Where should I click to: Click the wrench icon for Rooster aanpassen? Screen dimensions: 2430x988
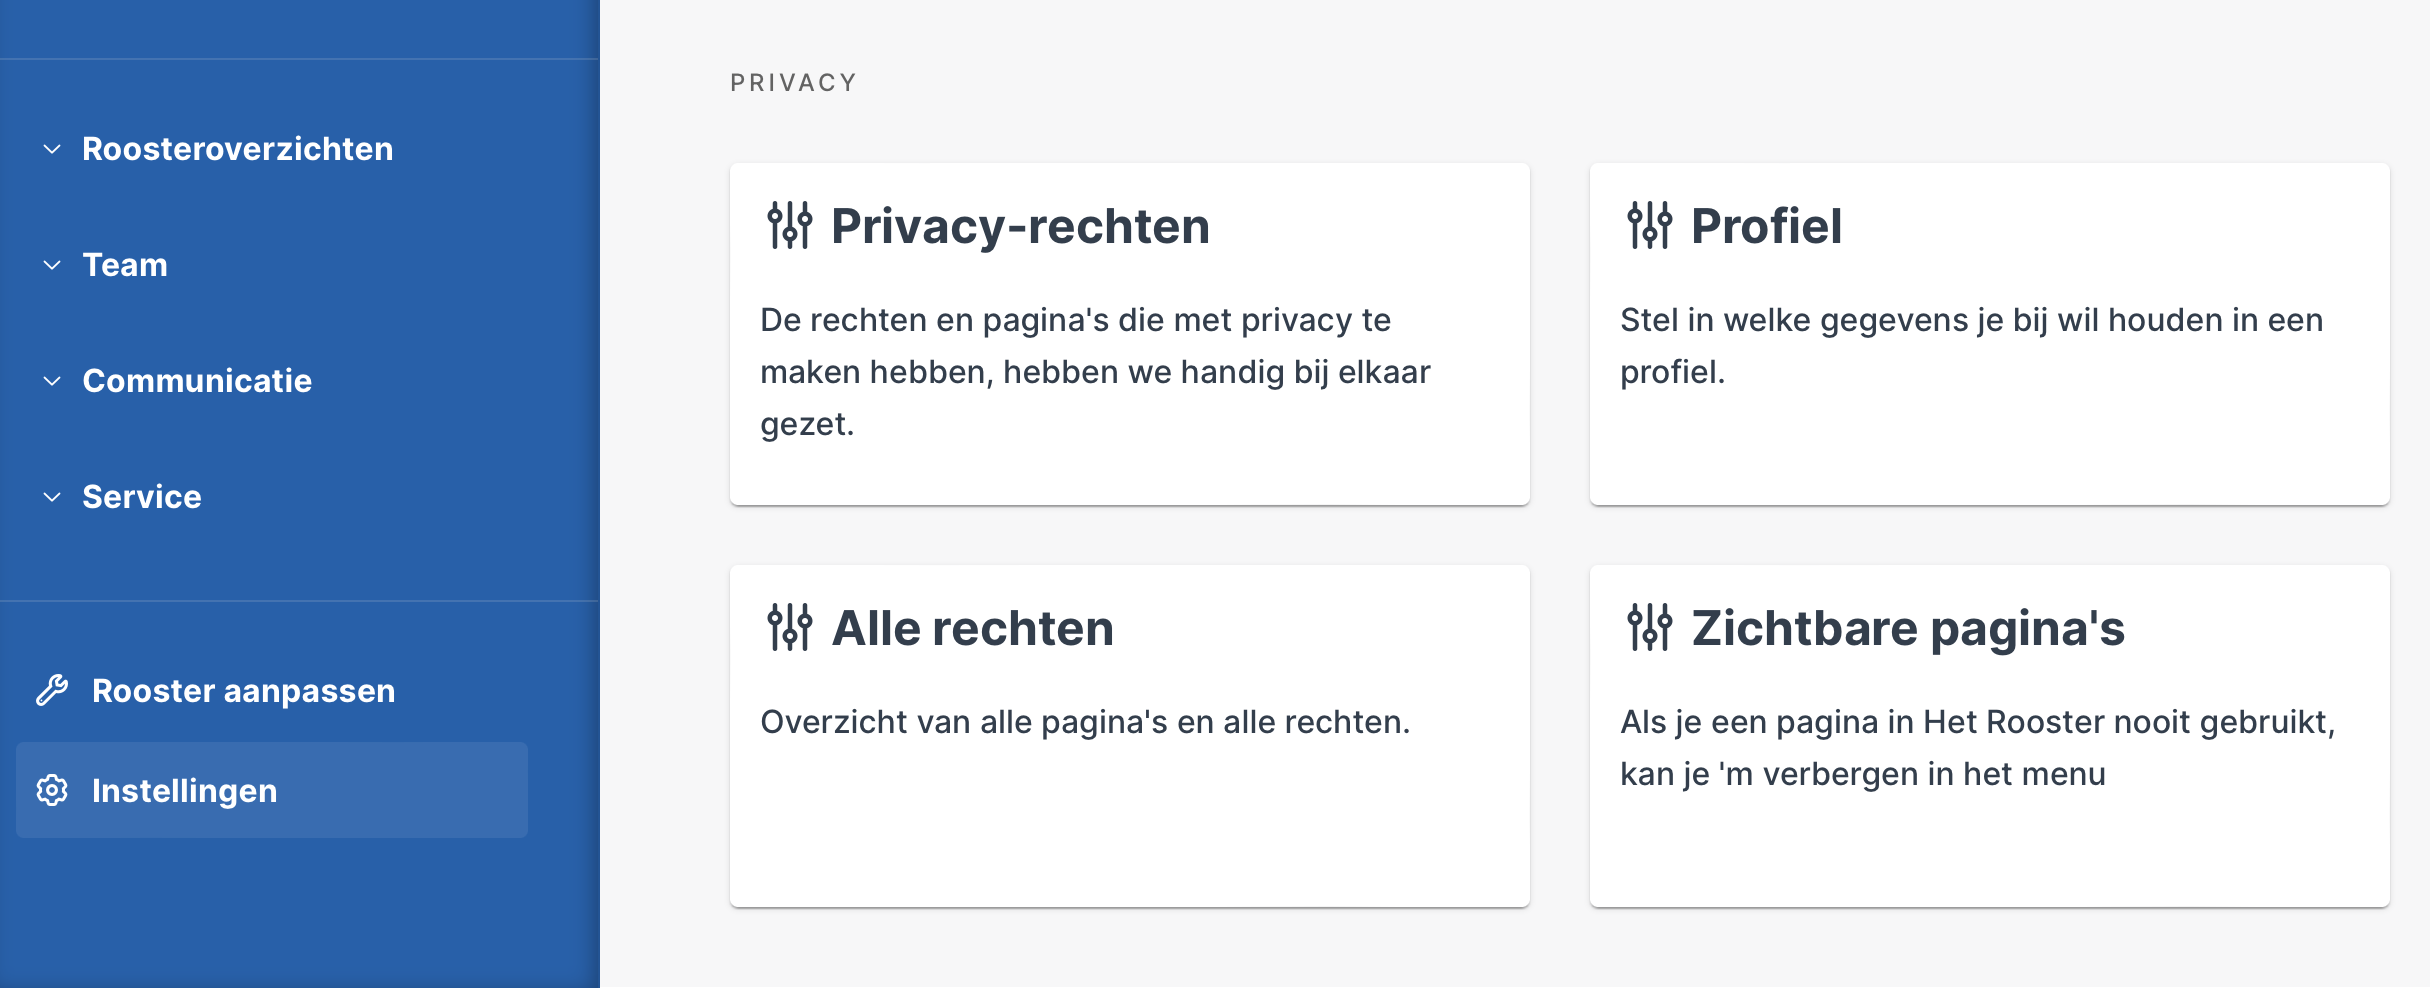tap(52, 690)
